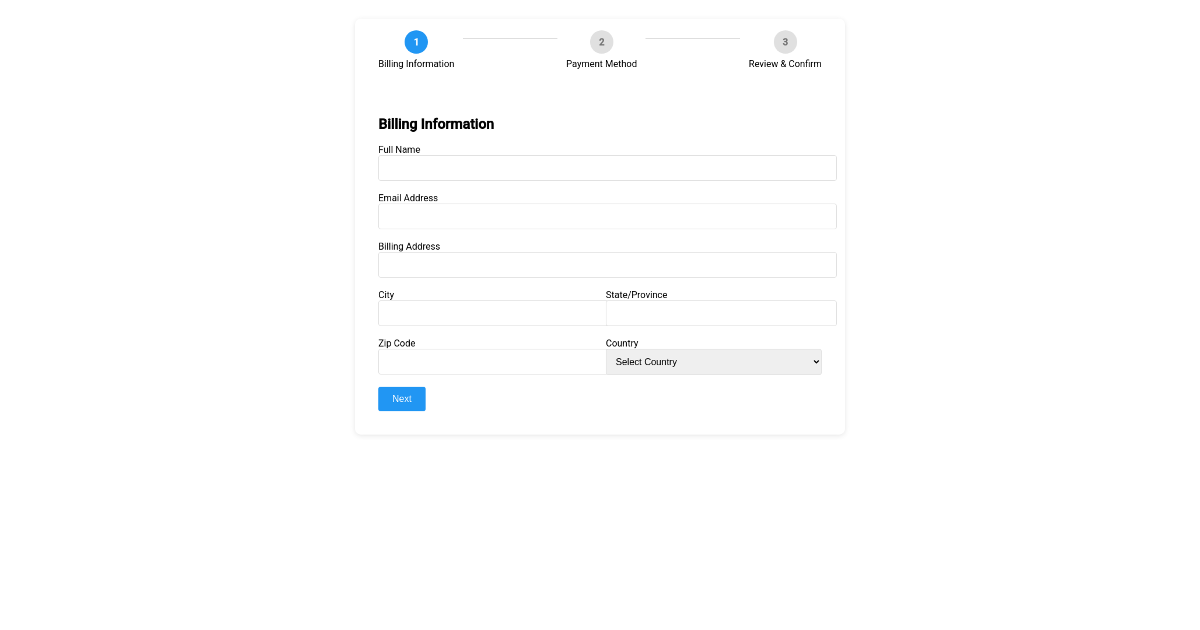Click the step 3 circle indicator
The width and height of the screenshot is (1200, 630).
(x=785, y=42)
